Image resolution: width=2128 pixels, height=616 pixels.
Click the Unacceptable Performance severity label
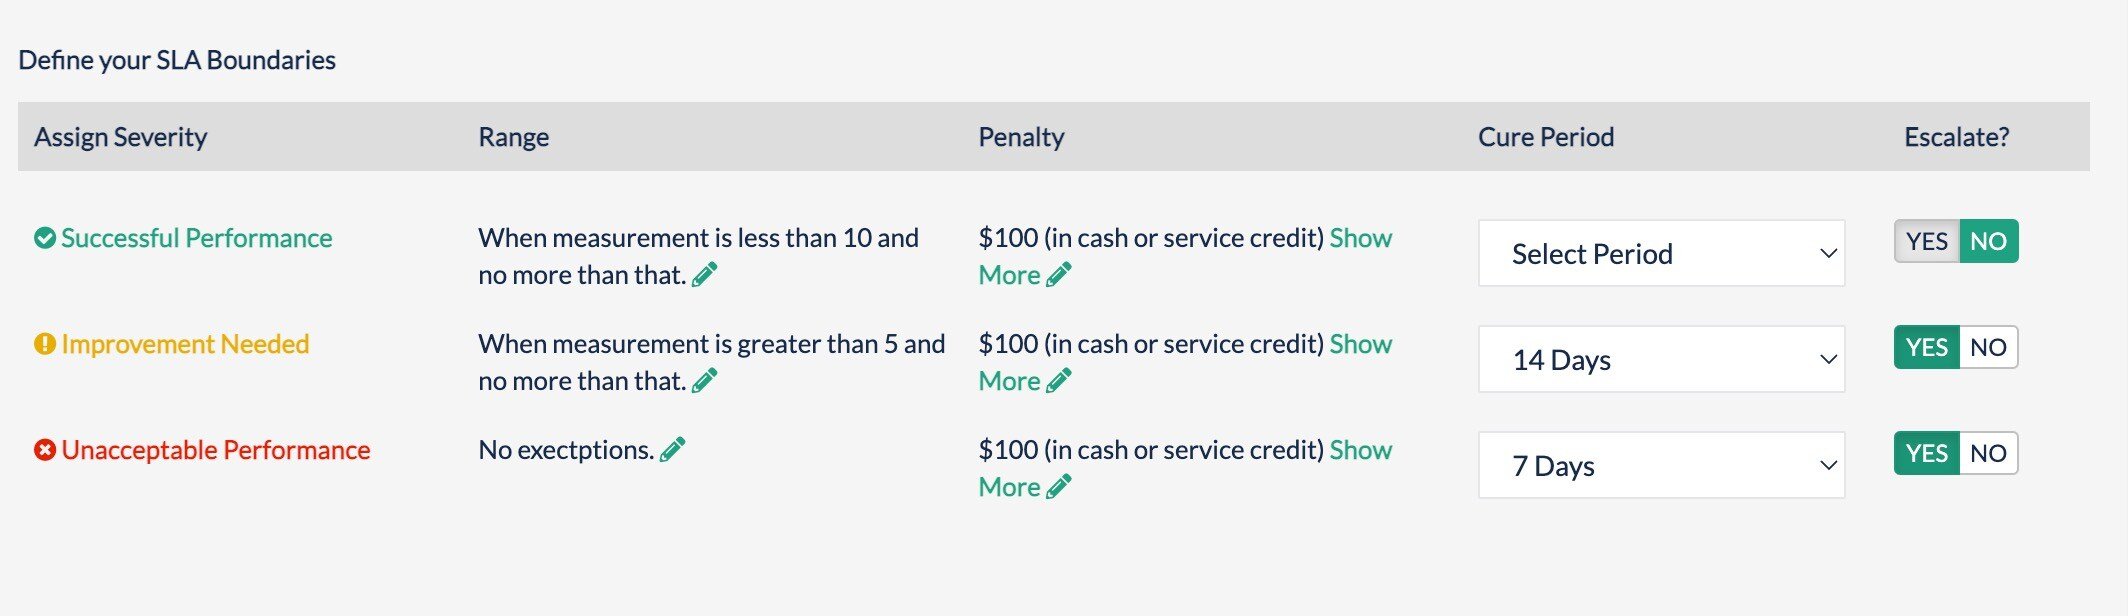(x=216, y=450)
